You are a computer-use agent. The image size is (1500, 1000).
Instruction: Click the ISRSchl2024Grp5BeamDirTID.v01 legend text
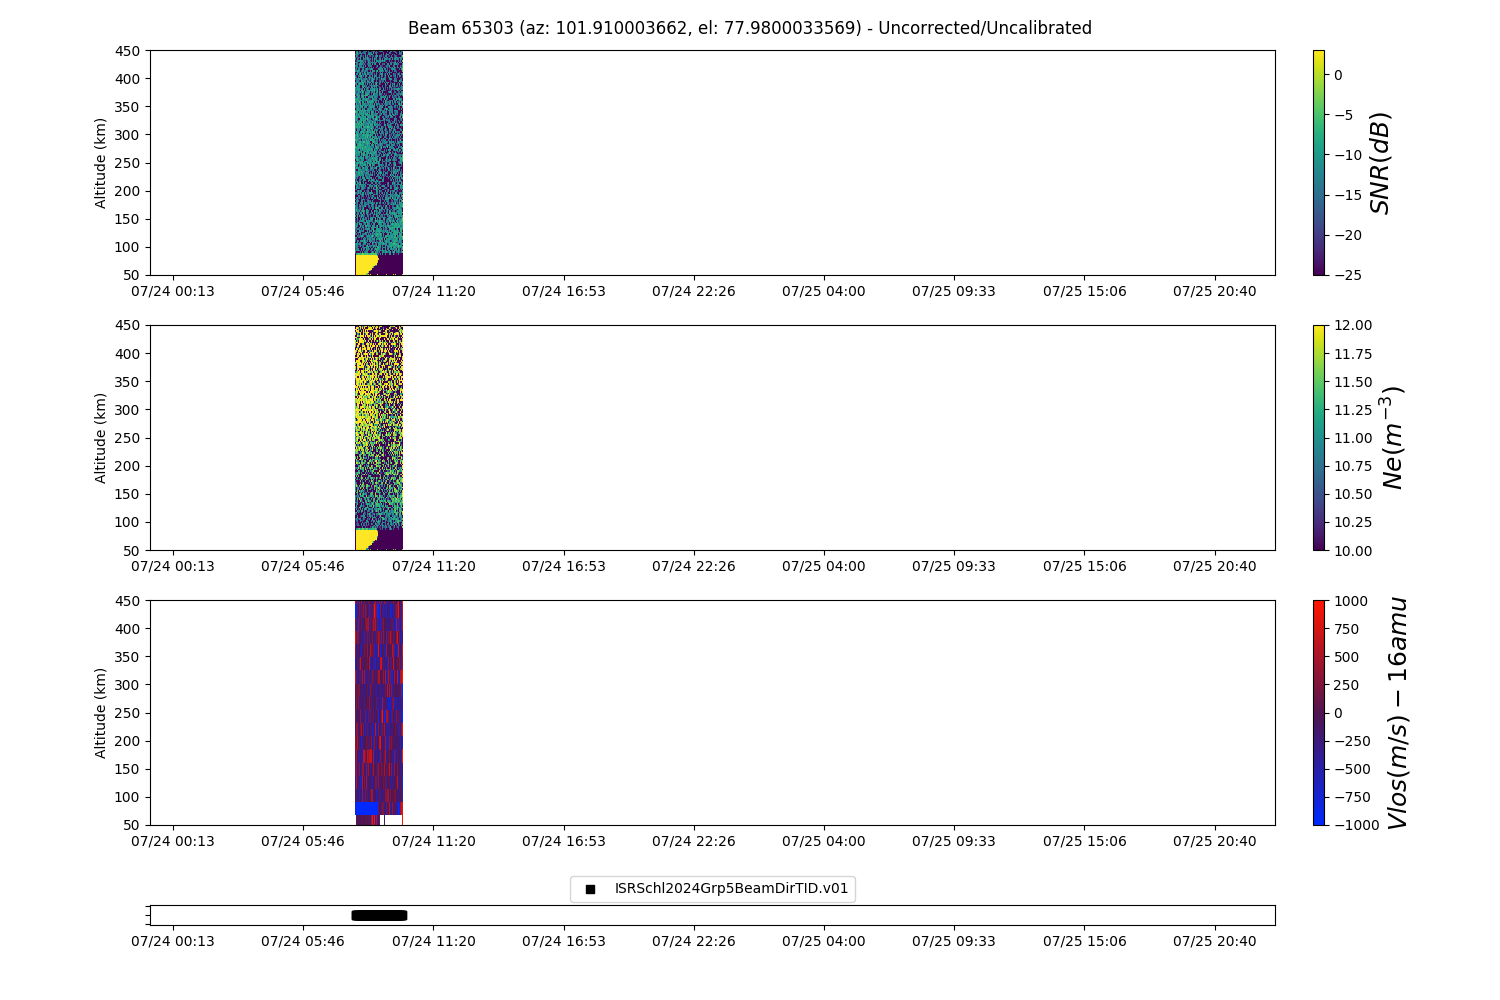[x=731, y=888]
